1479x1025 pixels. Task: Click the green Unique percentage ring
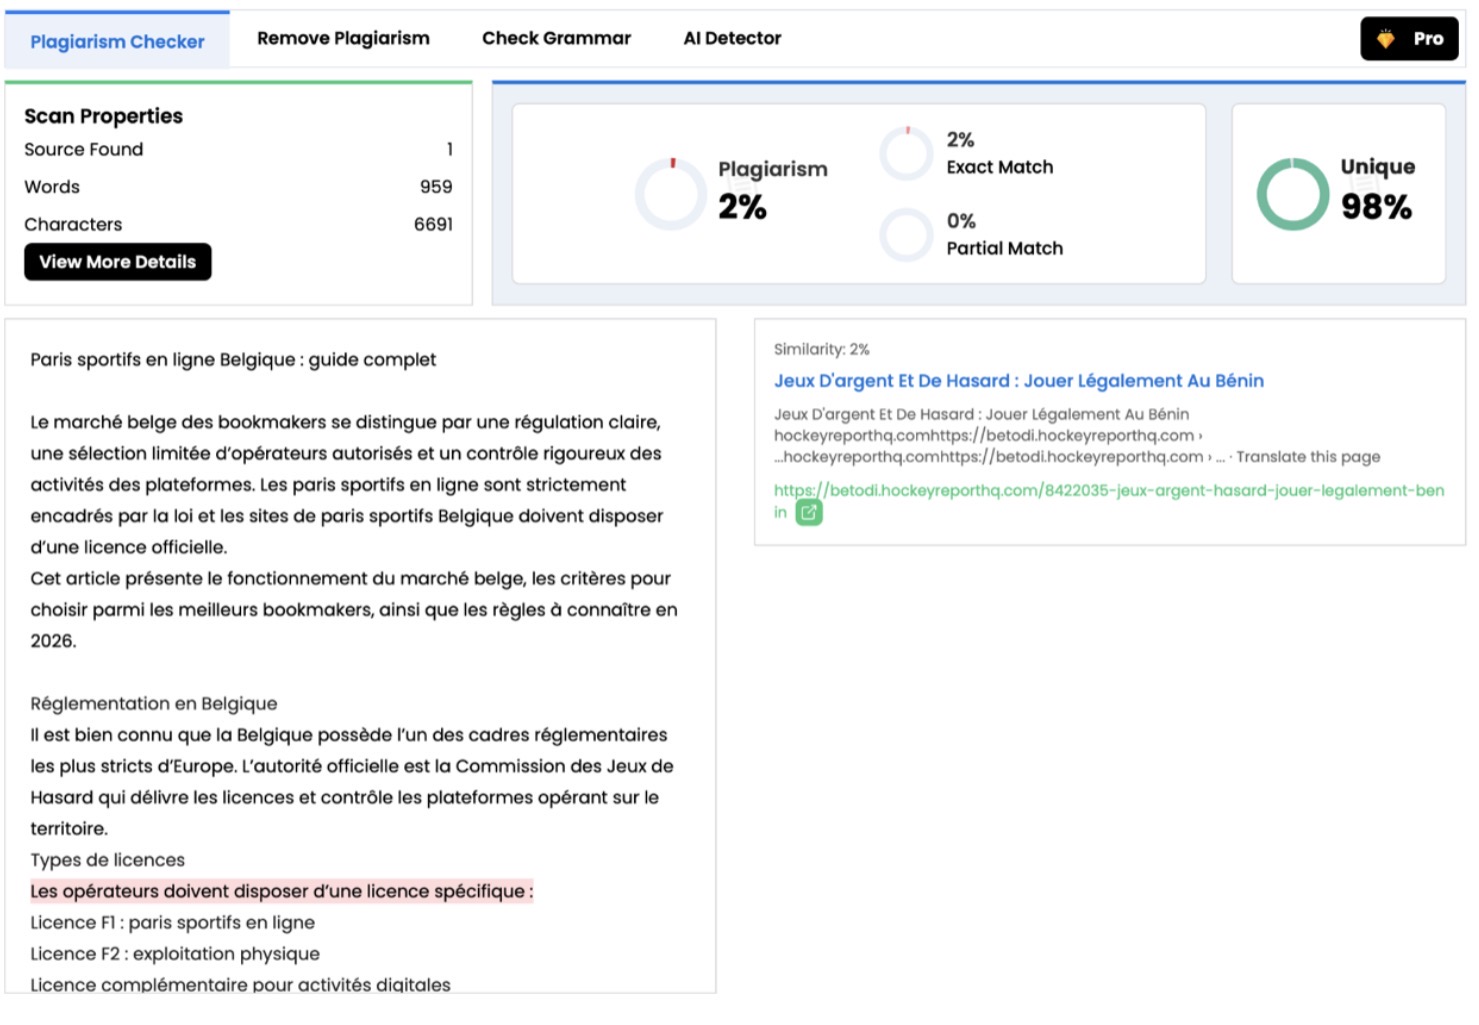1293,194
